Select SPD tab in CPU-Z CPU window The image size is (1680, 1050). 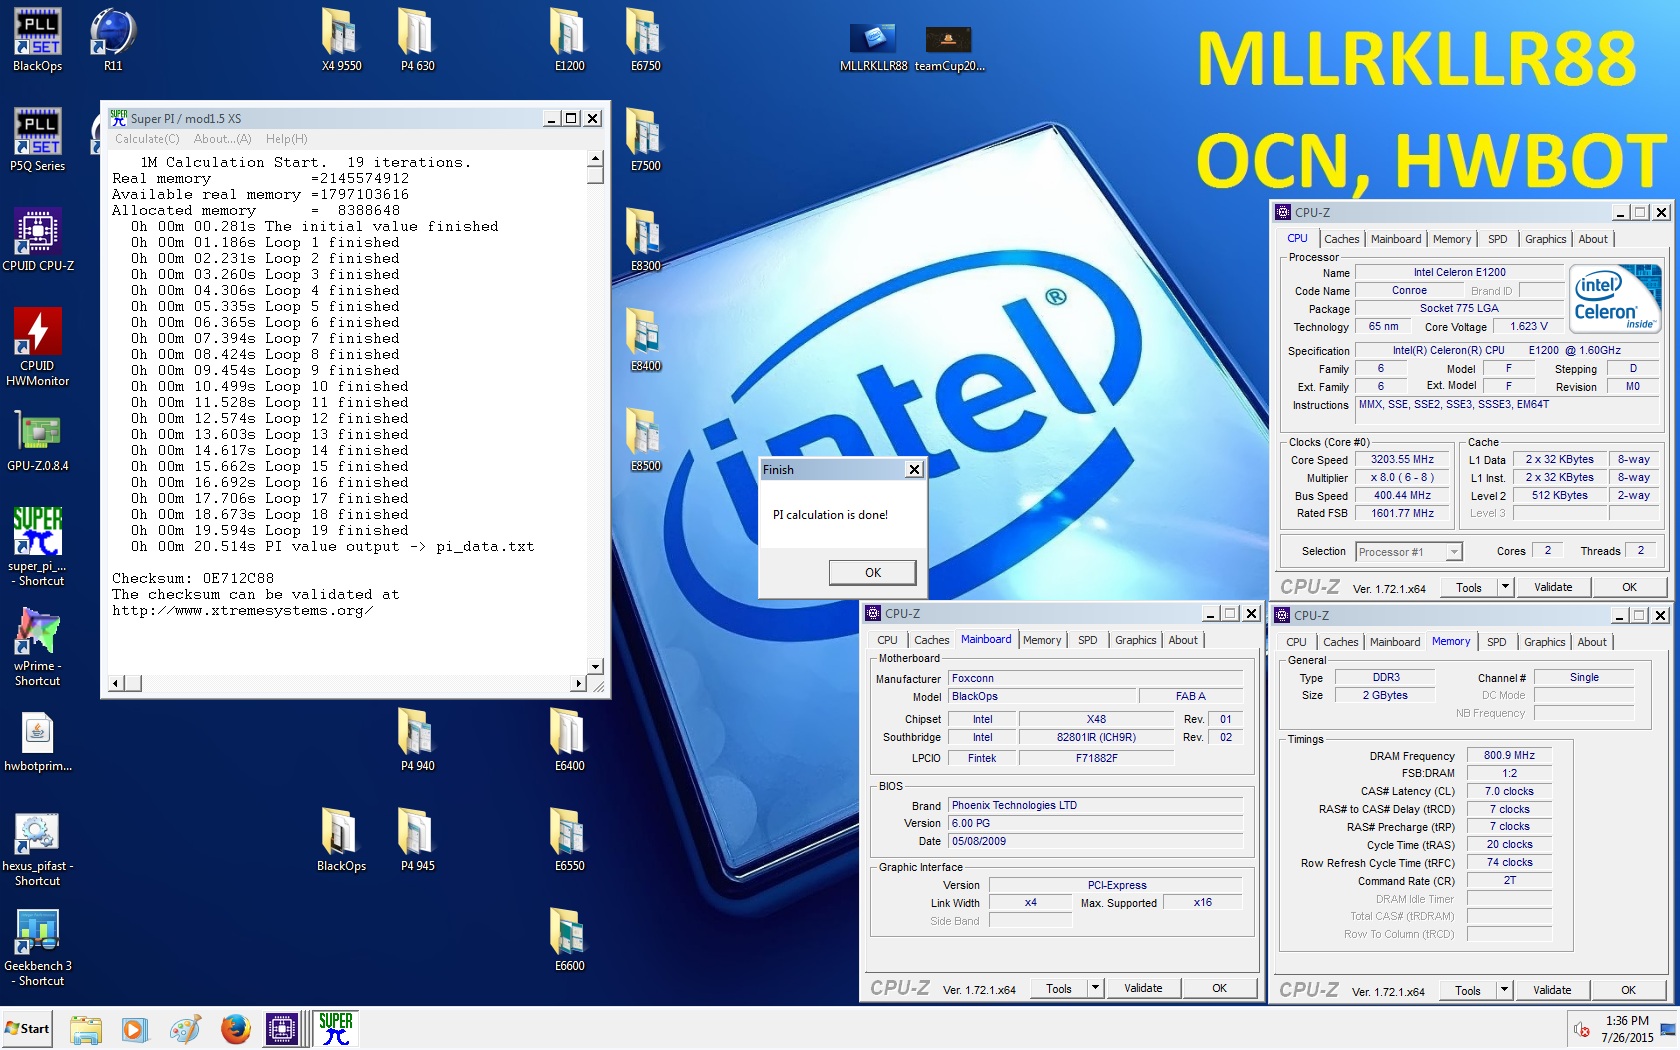pos(1497,239)
